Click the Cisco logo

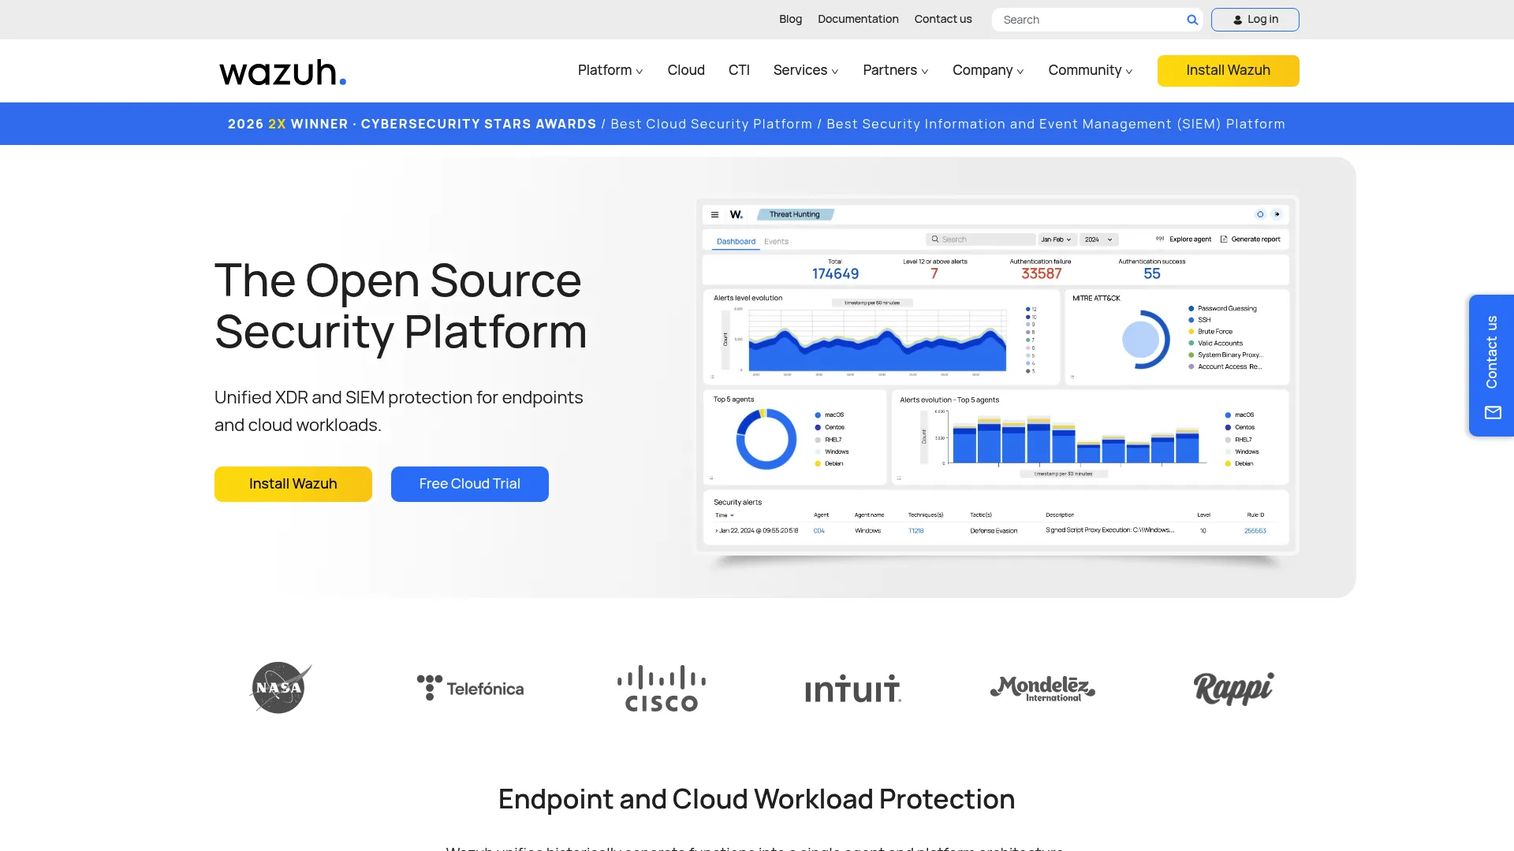(x=661, y=688)
